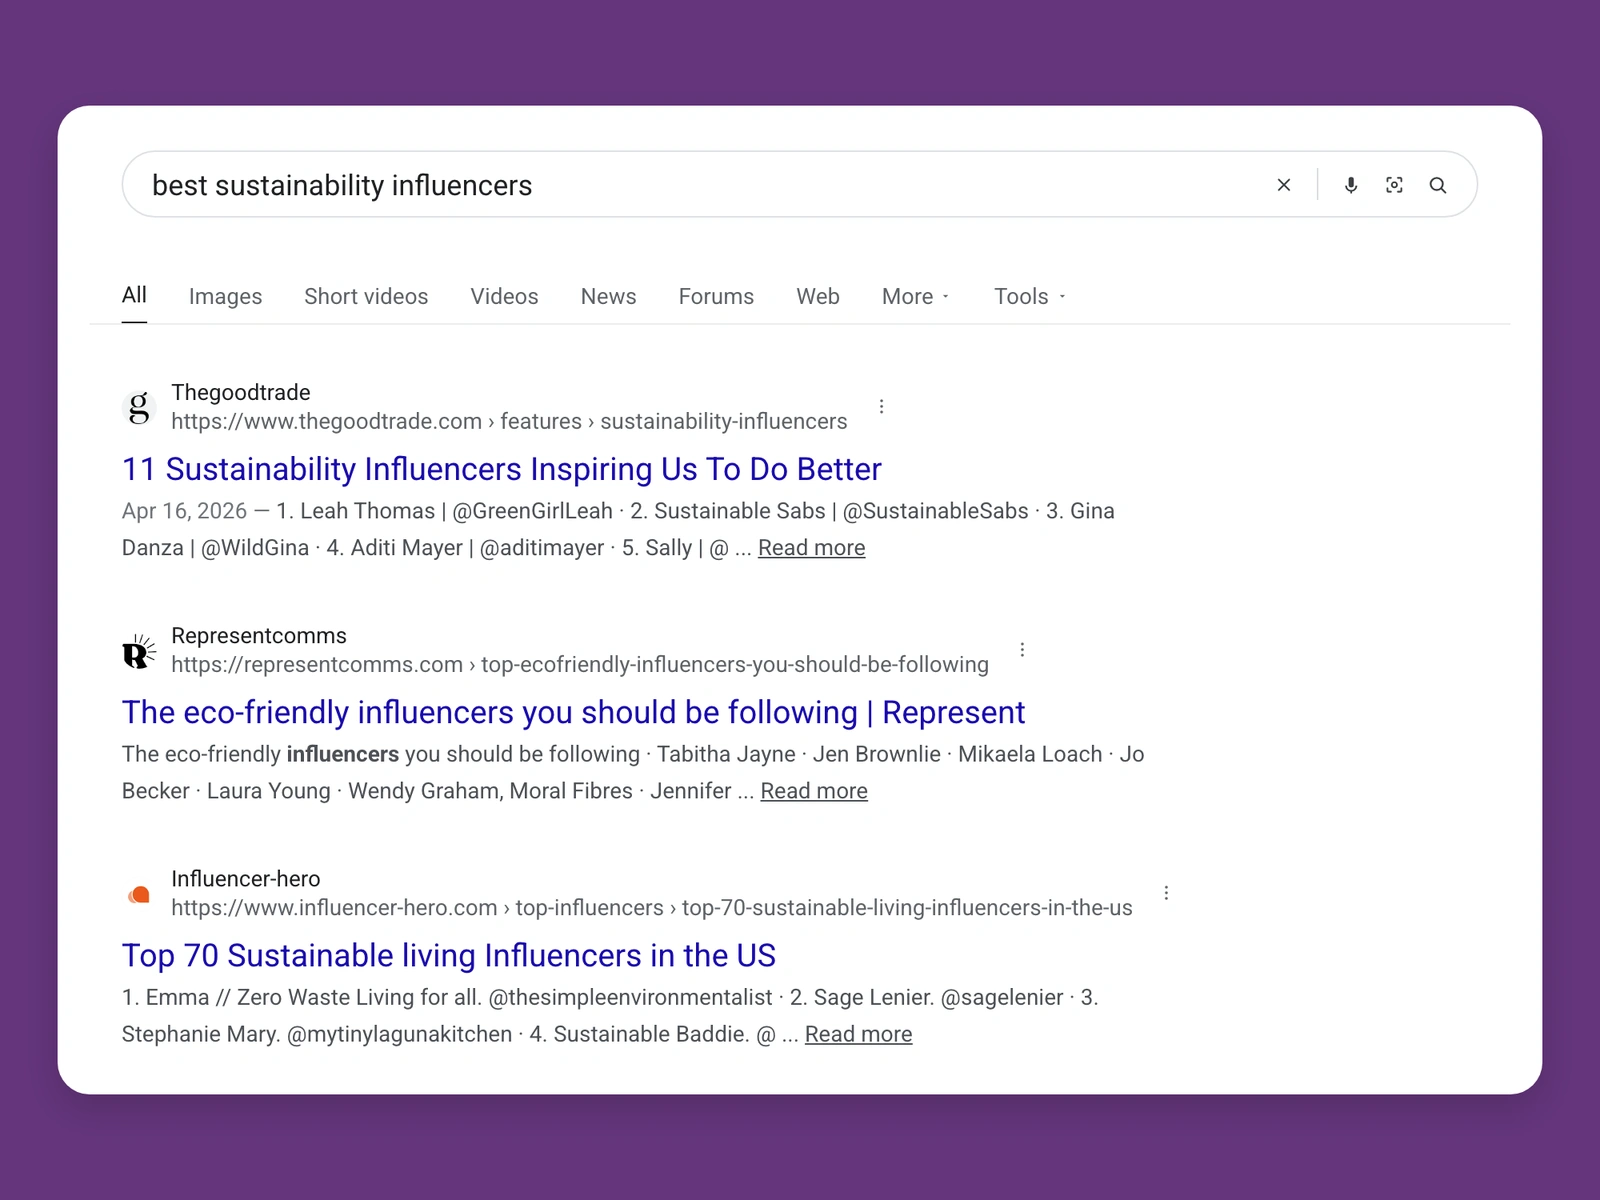The height and width of the screenshot is (1200, 1600).
Task: Select the All results tab
Action: 134,295
